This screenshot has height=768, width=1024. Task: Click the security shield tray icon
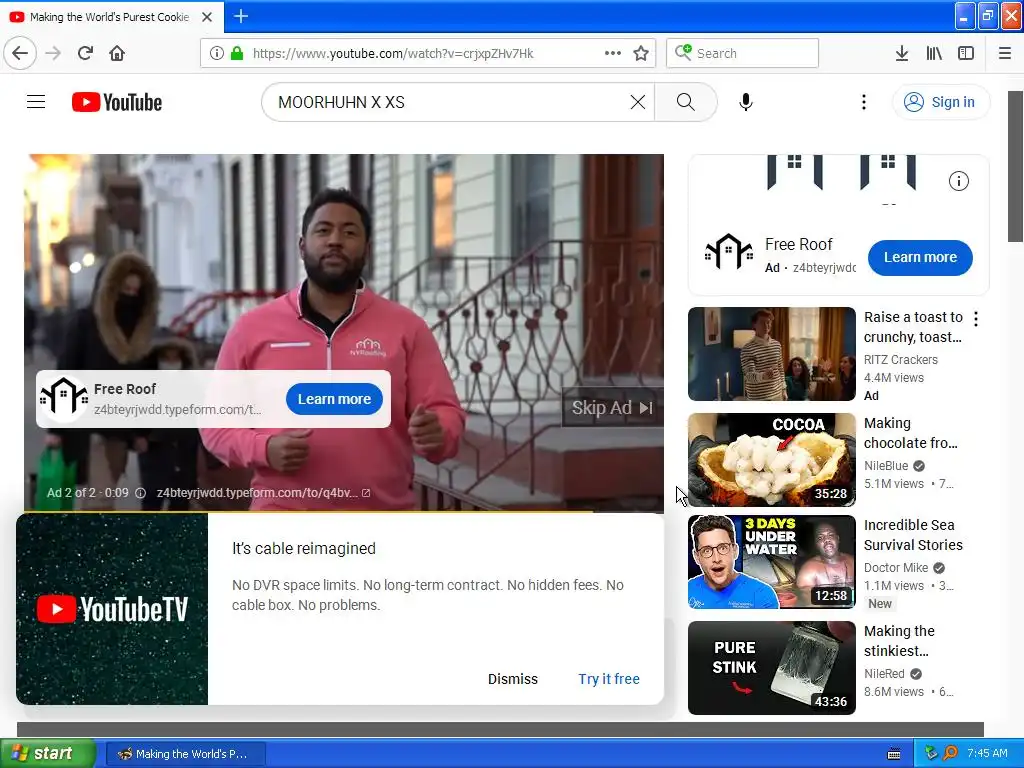[x=931, y=754]
